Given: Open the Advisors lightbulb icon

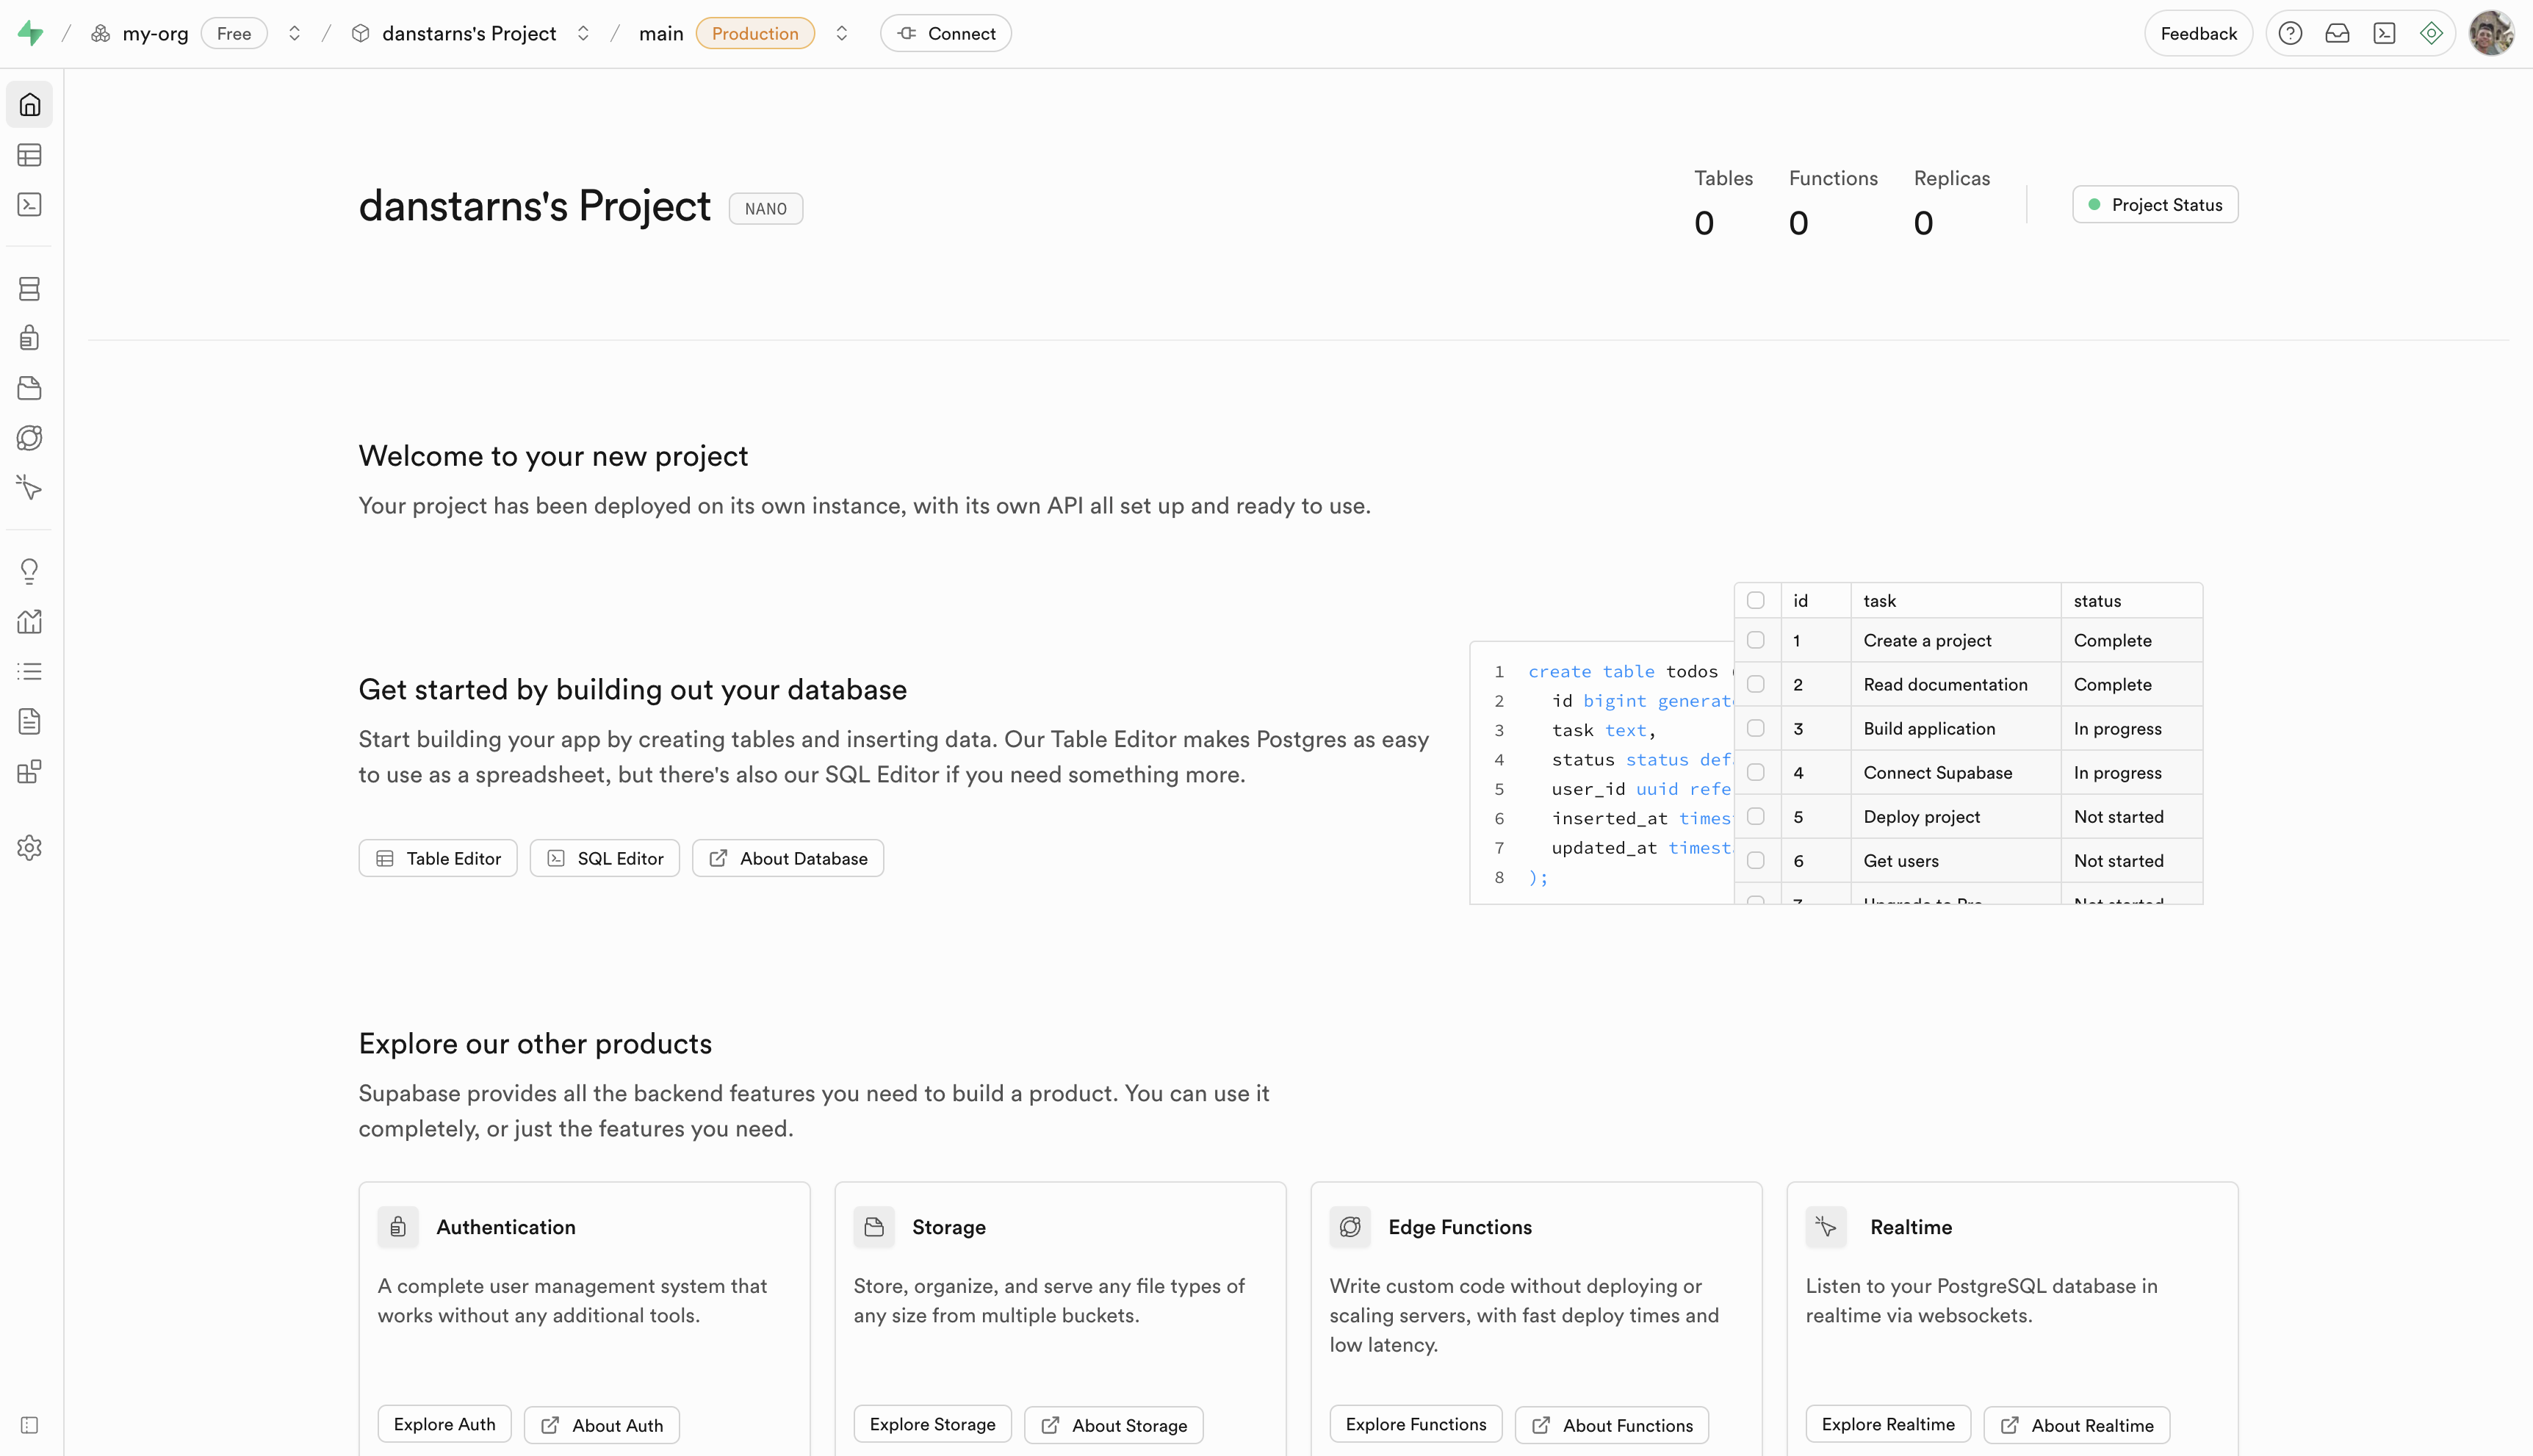Looking at the screenshot, I should point(29,571).
